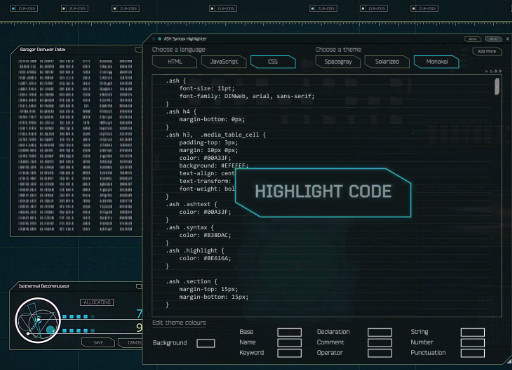Select JavaScript as the language
This screenshot has width=512, height=370.
click(x=224, y=62)
